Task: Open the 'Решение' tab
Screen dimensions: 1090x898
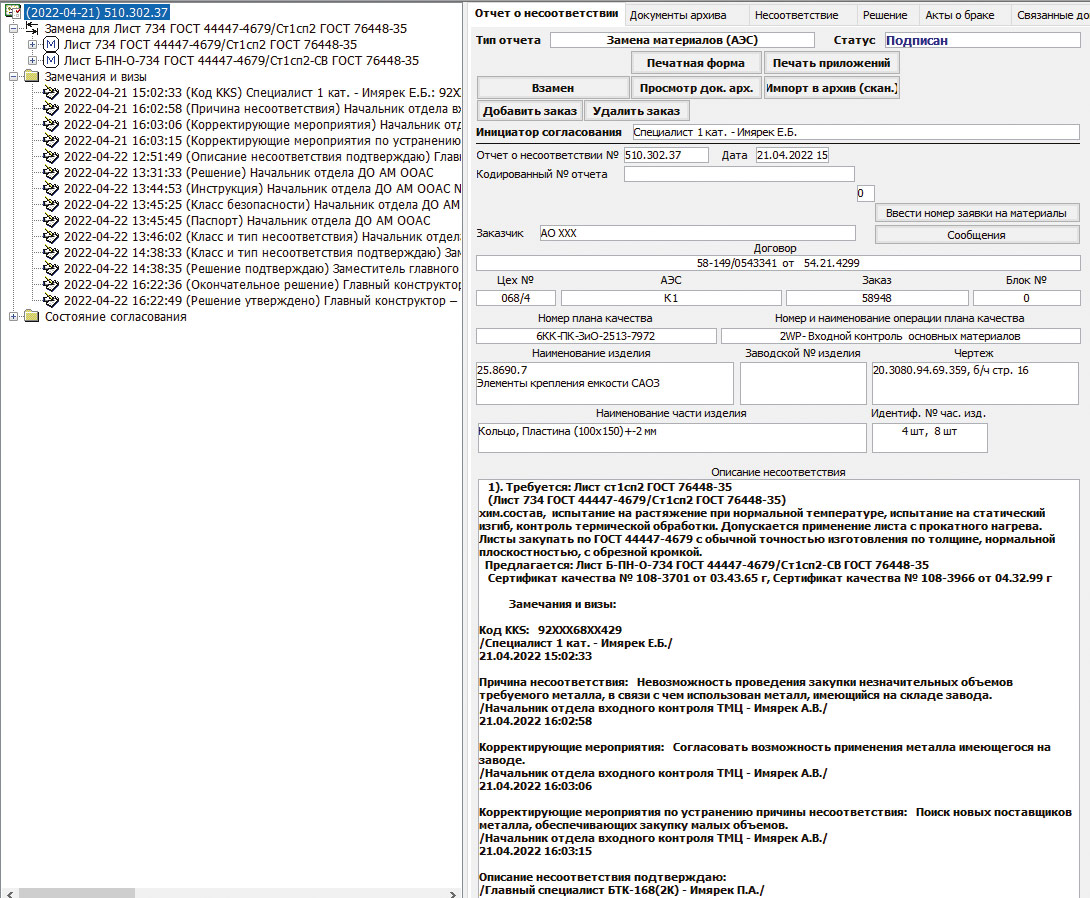Action: [885, 15]
